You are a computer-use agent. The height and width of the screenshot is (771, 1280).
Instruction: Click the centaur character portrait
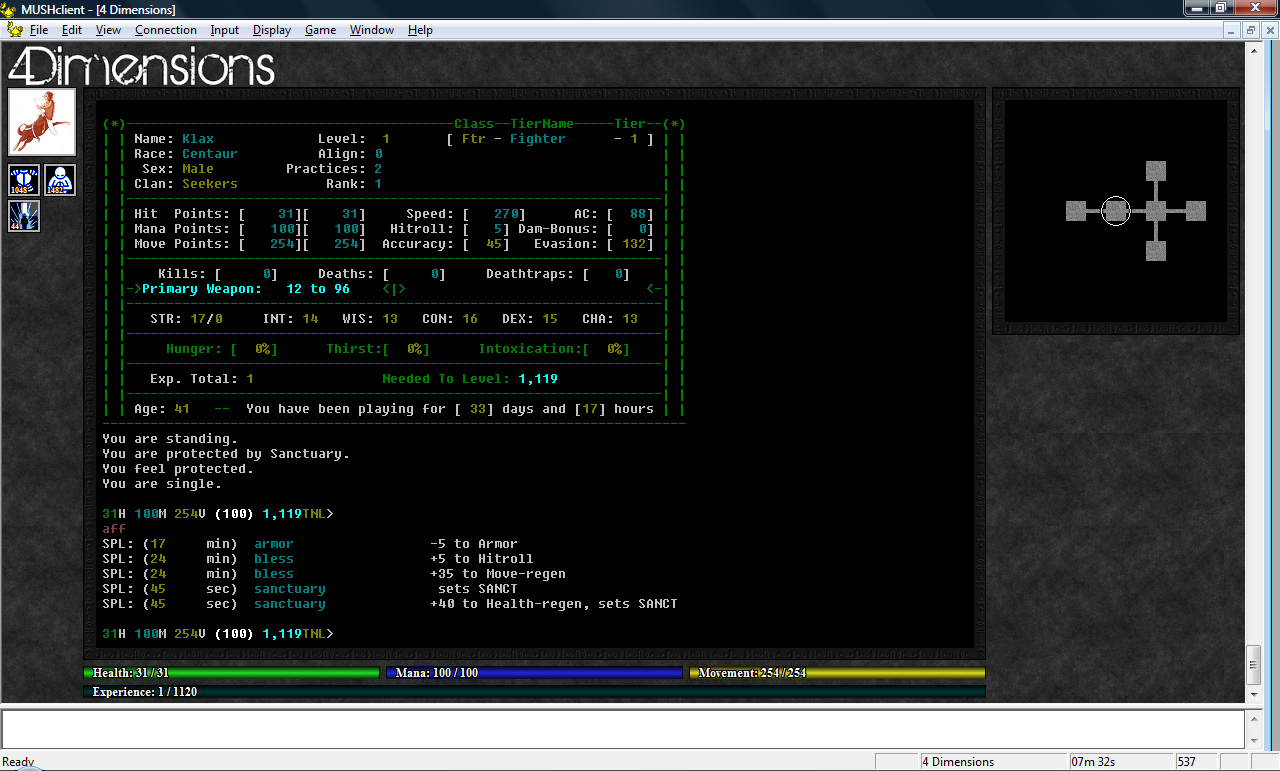43,122
